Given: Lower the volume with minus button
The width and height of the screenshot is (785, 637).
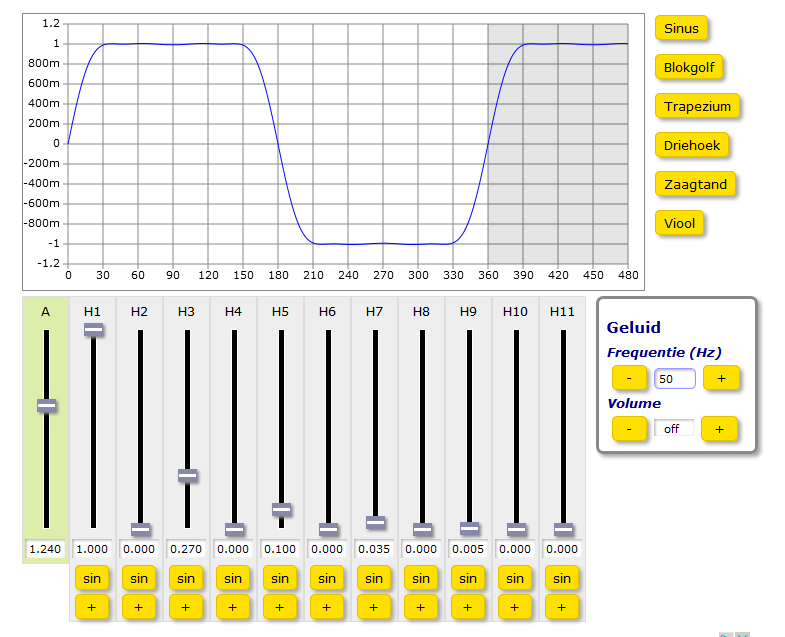Looking at the screenshot, I should (x=629, y=429).
